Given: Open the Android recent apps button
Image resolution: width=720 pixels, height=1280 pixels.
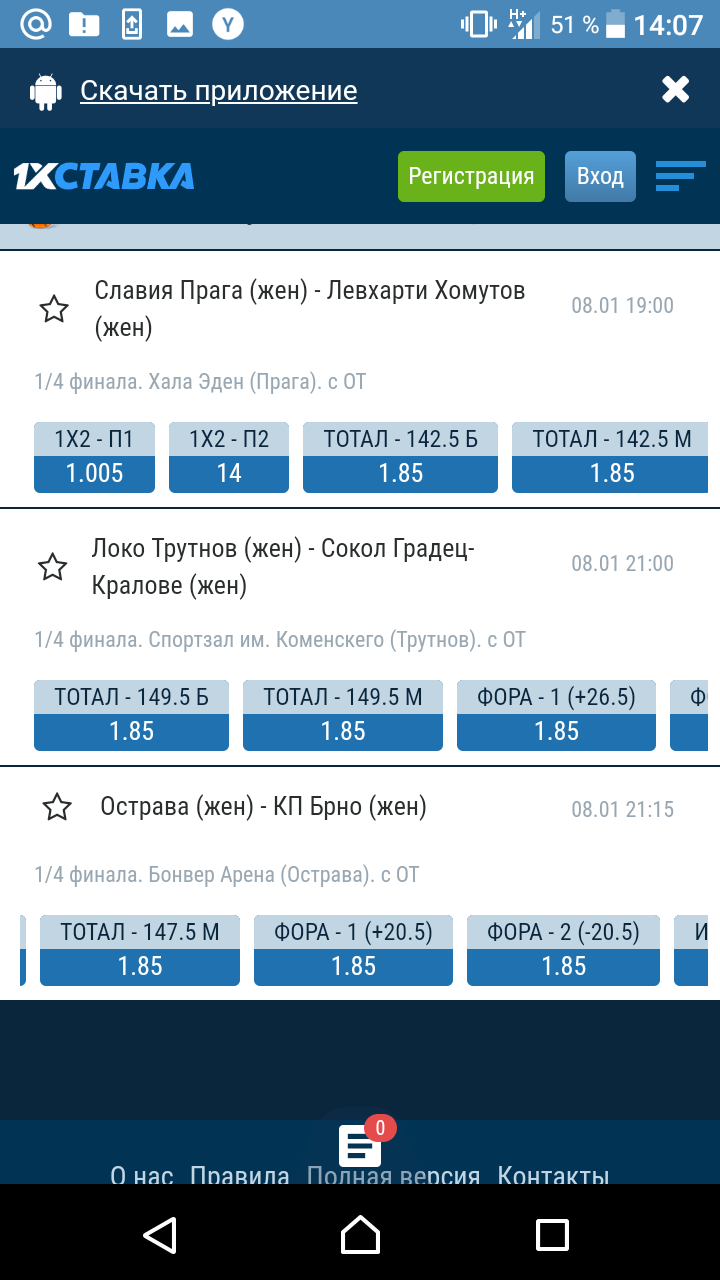Looking at the screenshot, I should pyautogui.click(x=552, y=1234).
